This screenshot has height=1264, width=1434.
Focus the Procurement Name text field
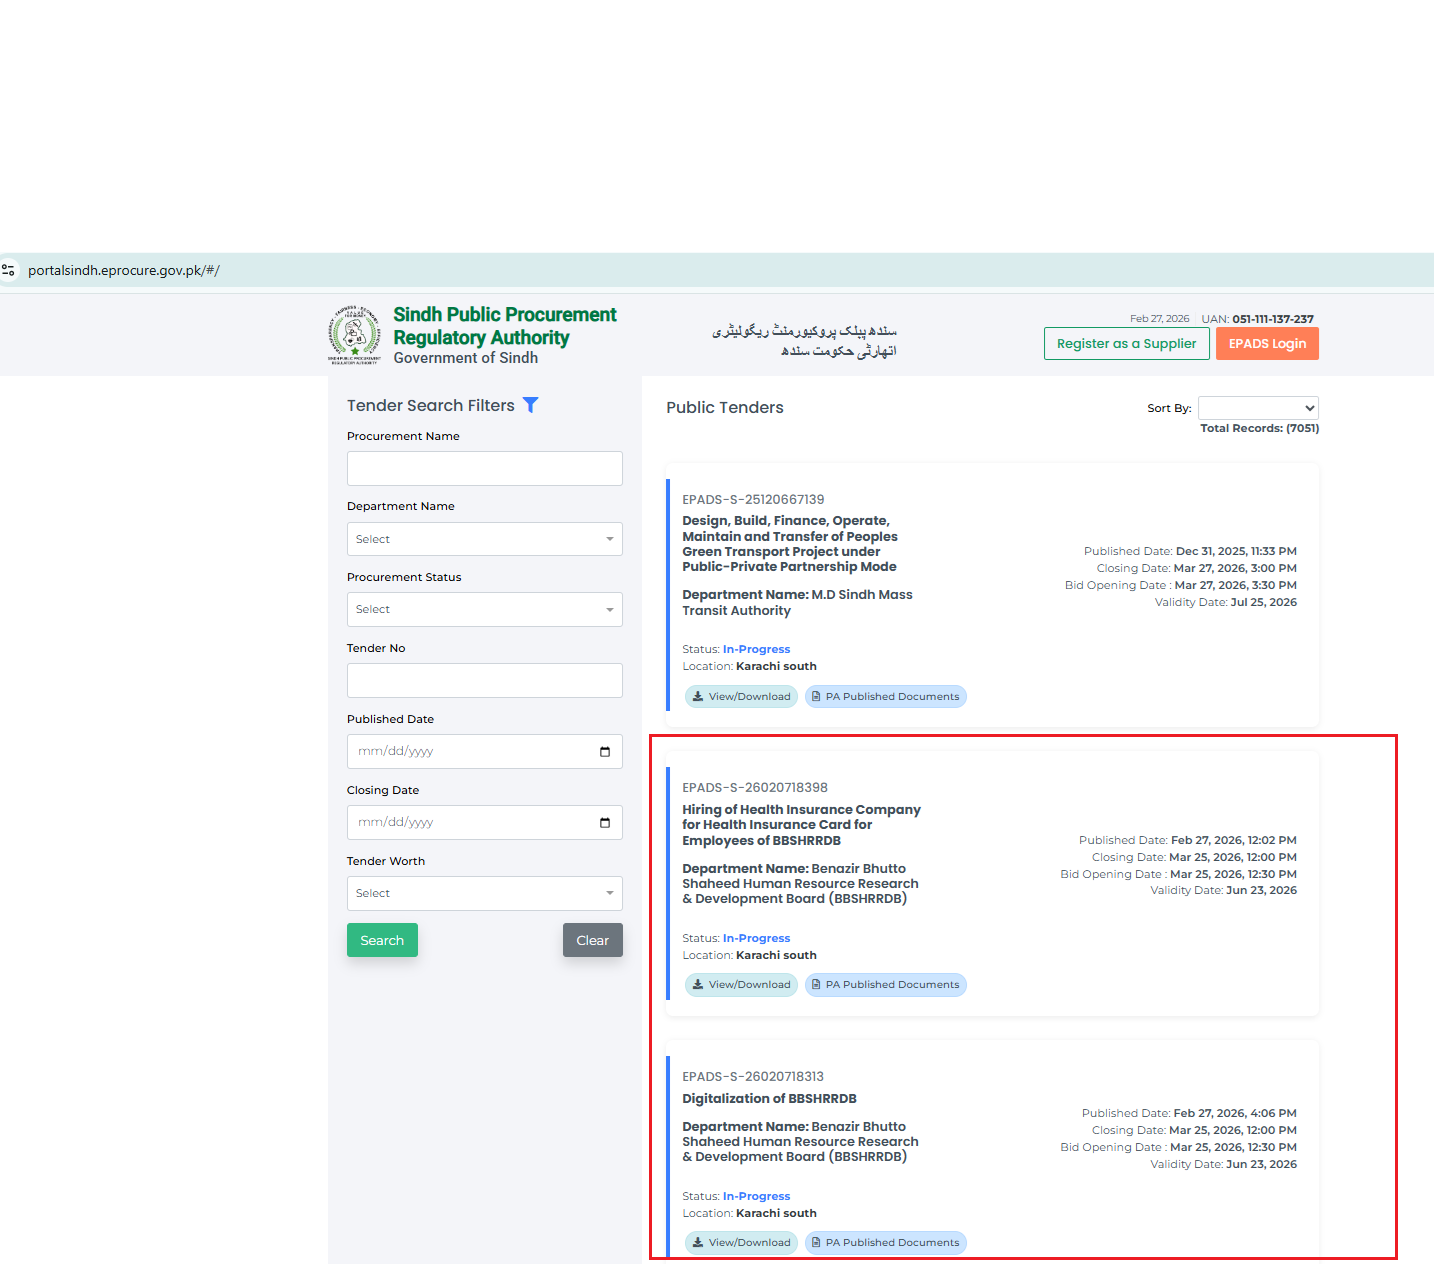[484, 469]
